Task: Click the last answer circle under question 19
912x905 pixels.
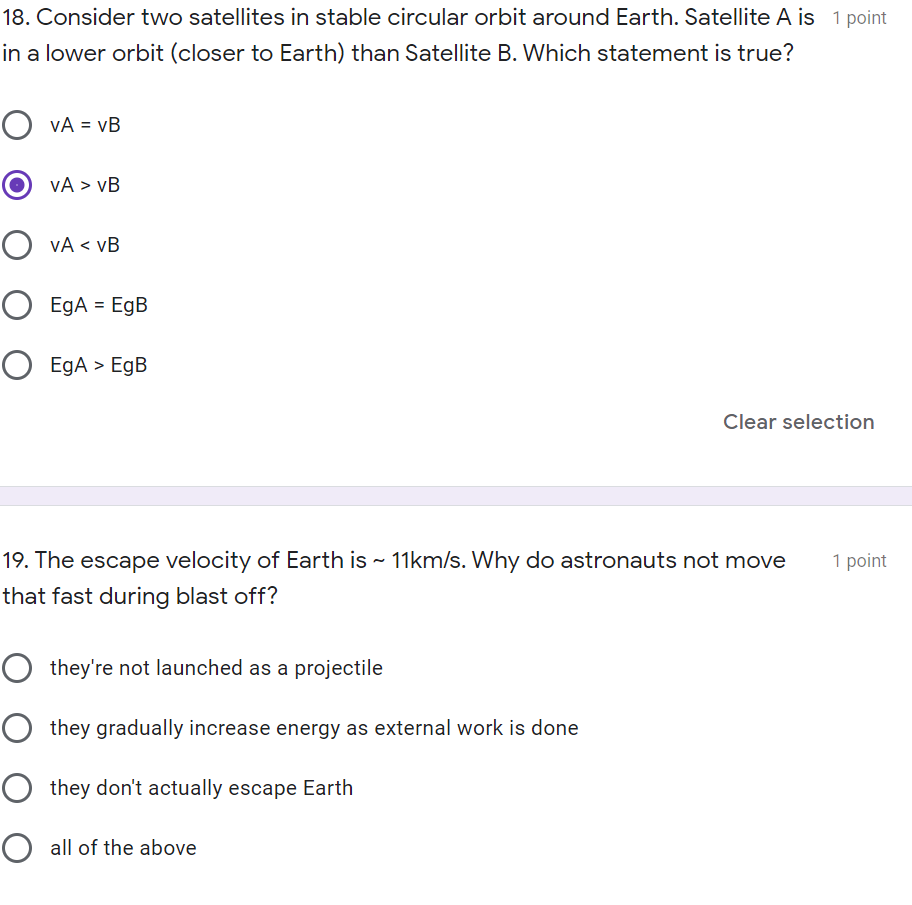Action: (x=17, y=848)
